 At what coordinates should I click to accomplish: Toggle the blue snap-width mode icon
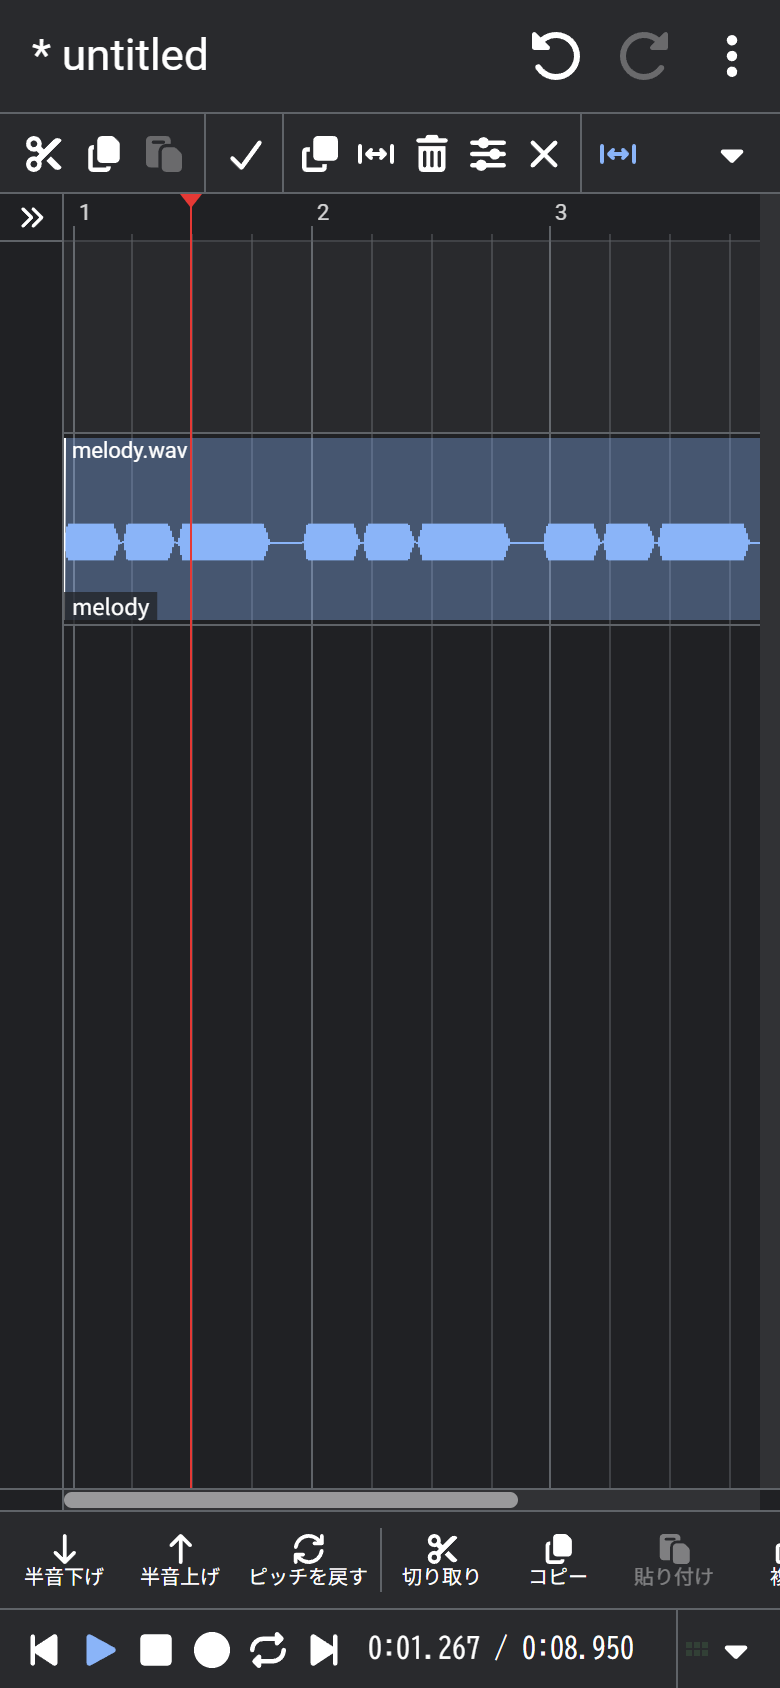(618, 154)
